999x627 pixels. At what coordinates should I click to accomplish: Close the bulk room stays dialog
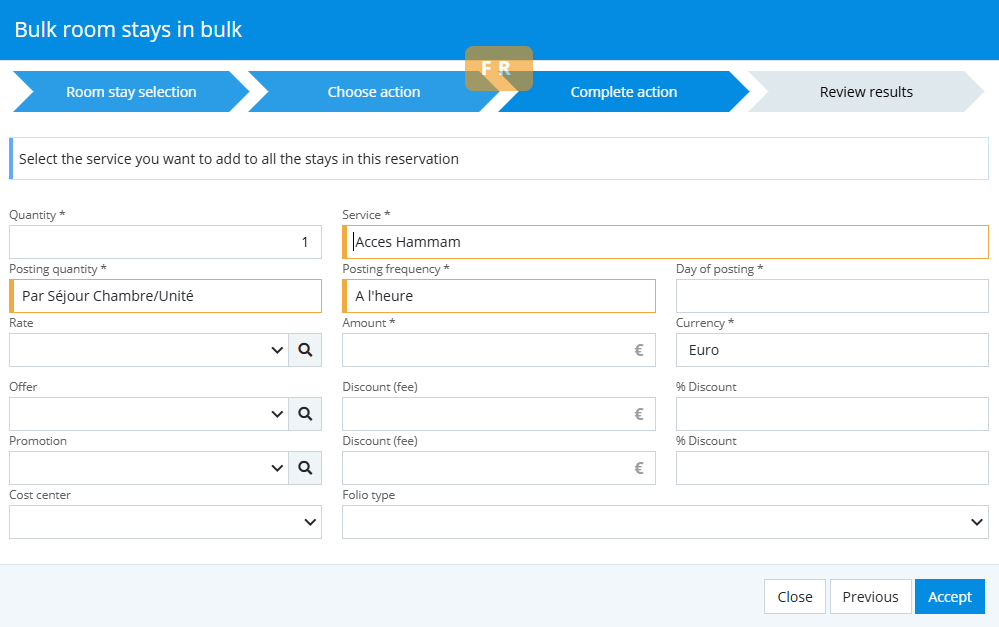pyautogui.click(x=794, y=597)
